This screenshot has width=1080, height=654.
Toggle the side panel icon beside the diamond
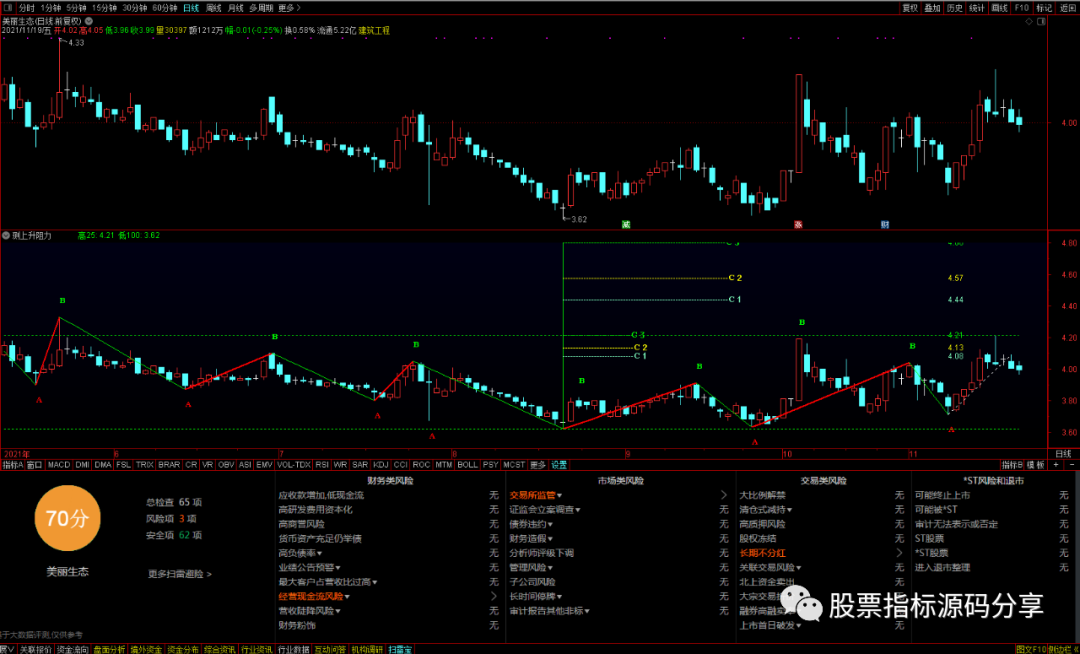[x=1041, y=21]
